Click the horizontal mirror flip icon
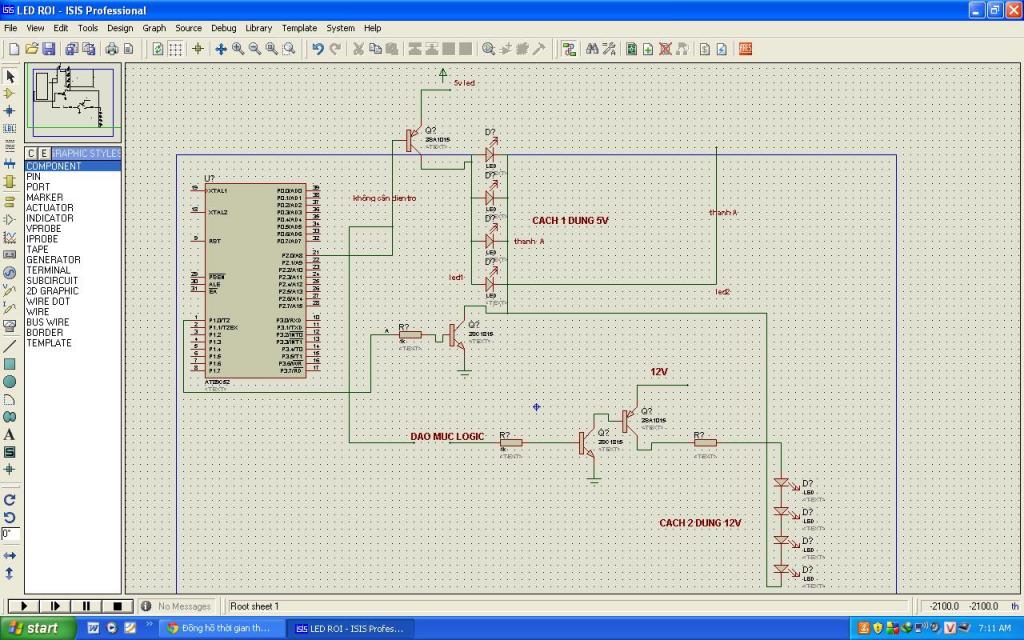Image resolution: width=1024 pixels, height=640 pixels. click(x=10, y=555)
